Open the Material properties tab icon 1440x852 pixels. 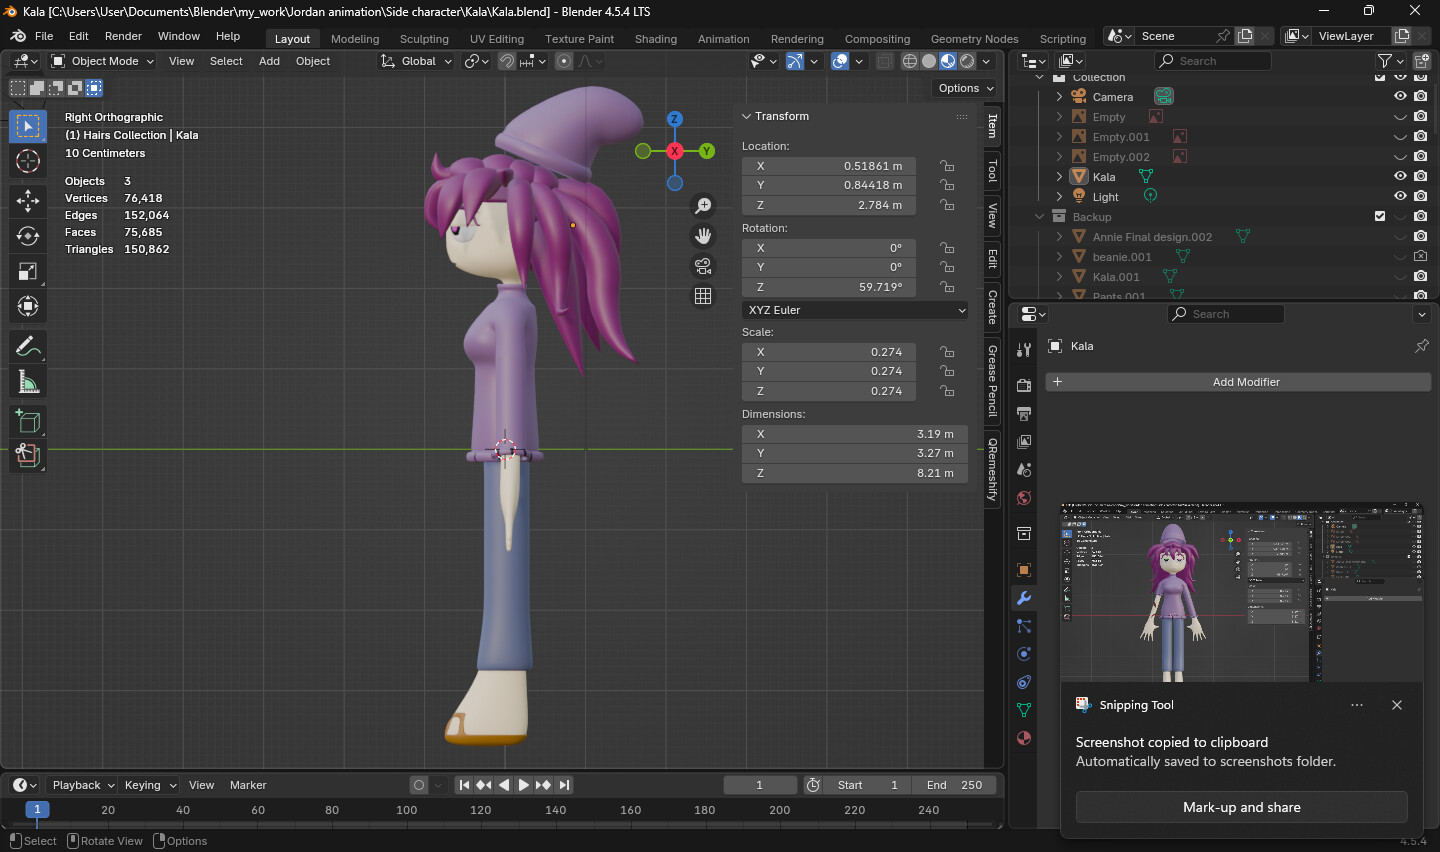click(x=1024, y=738)
